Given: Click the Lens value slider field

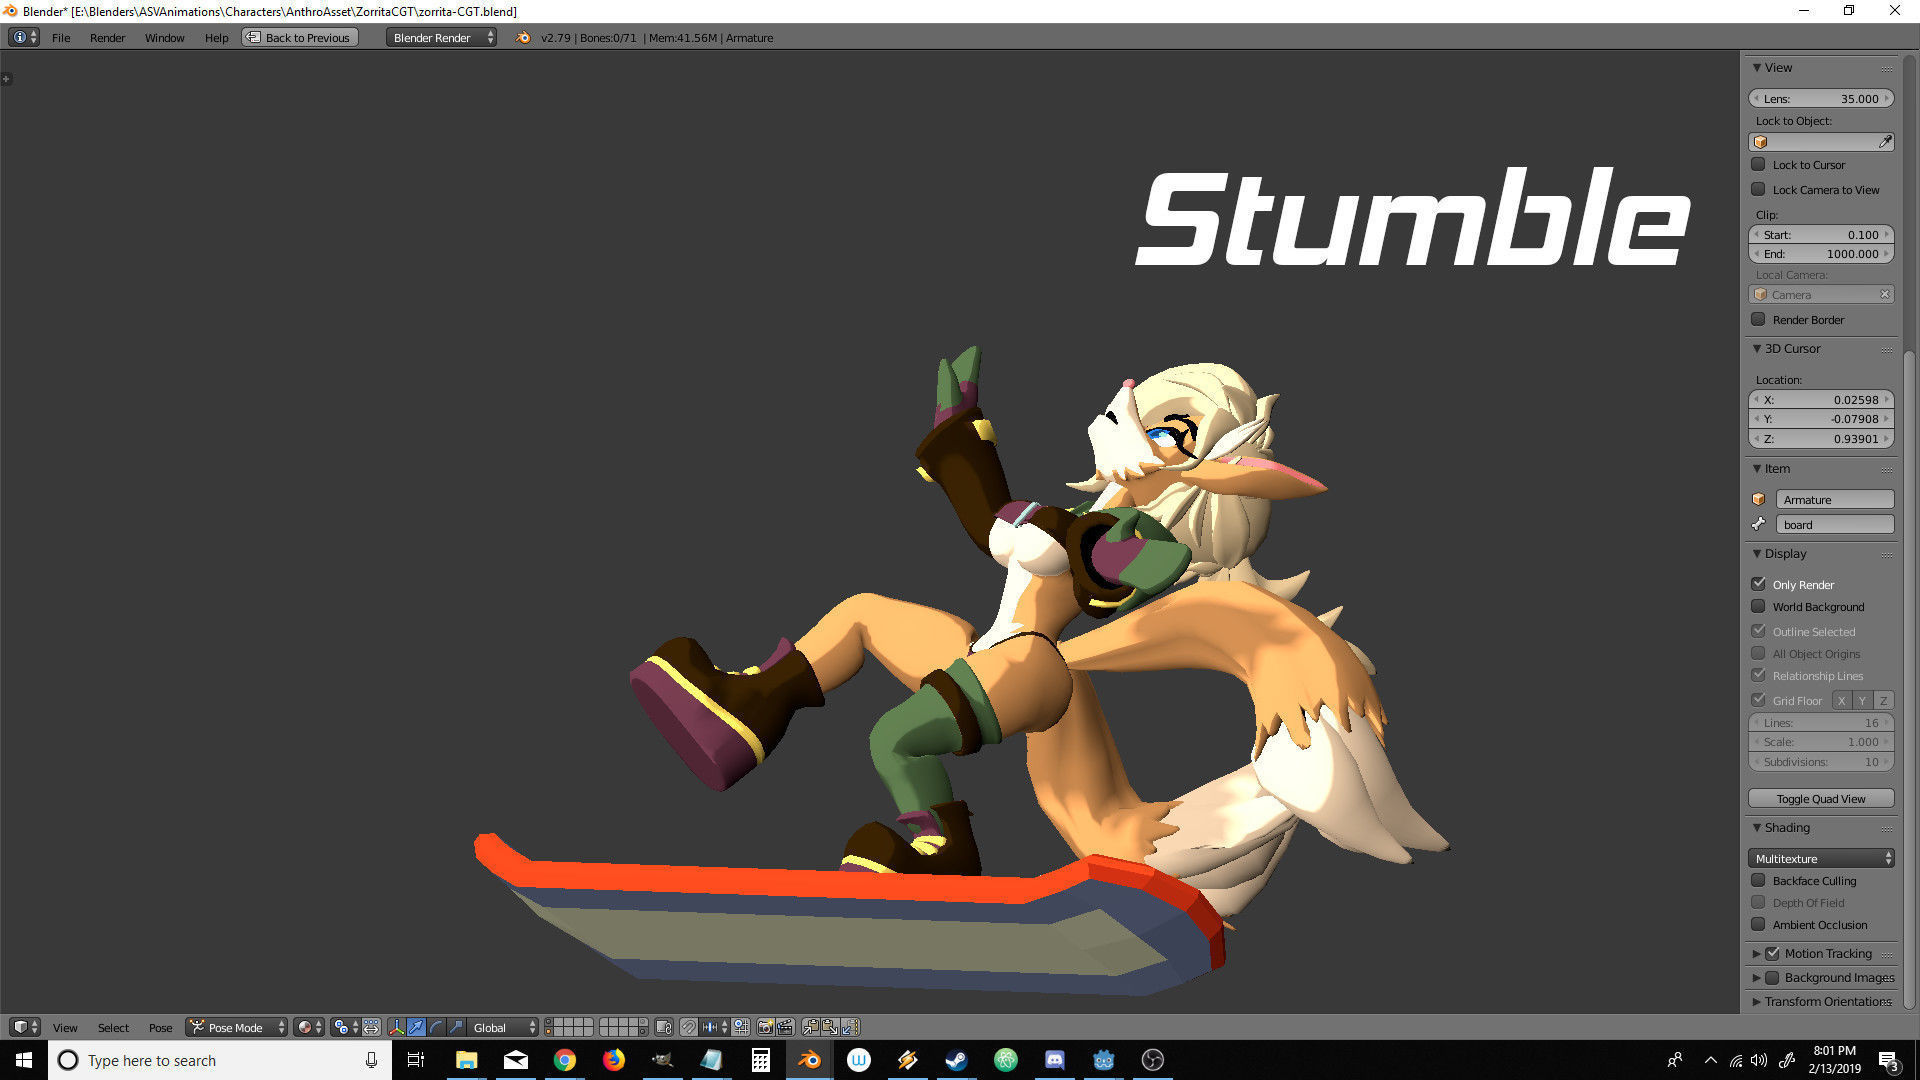Looking at the screenshot, I should [1821, 98].
